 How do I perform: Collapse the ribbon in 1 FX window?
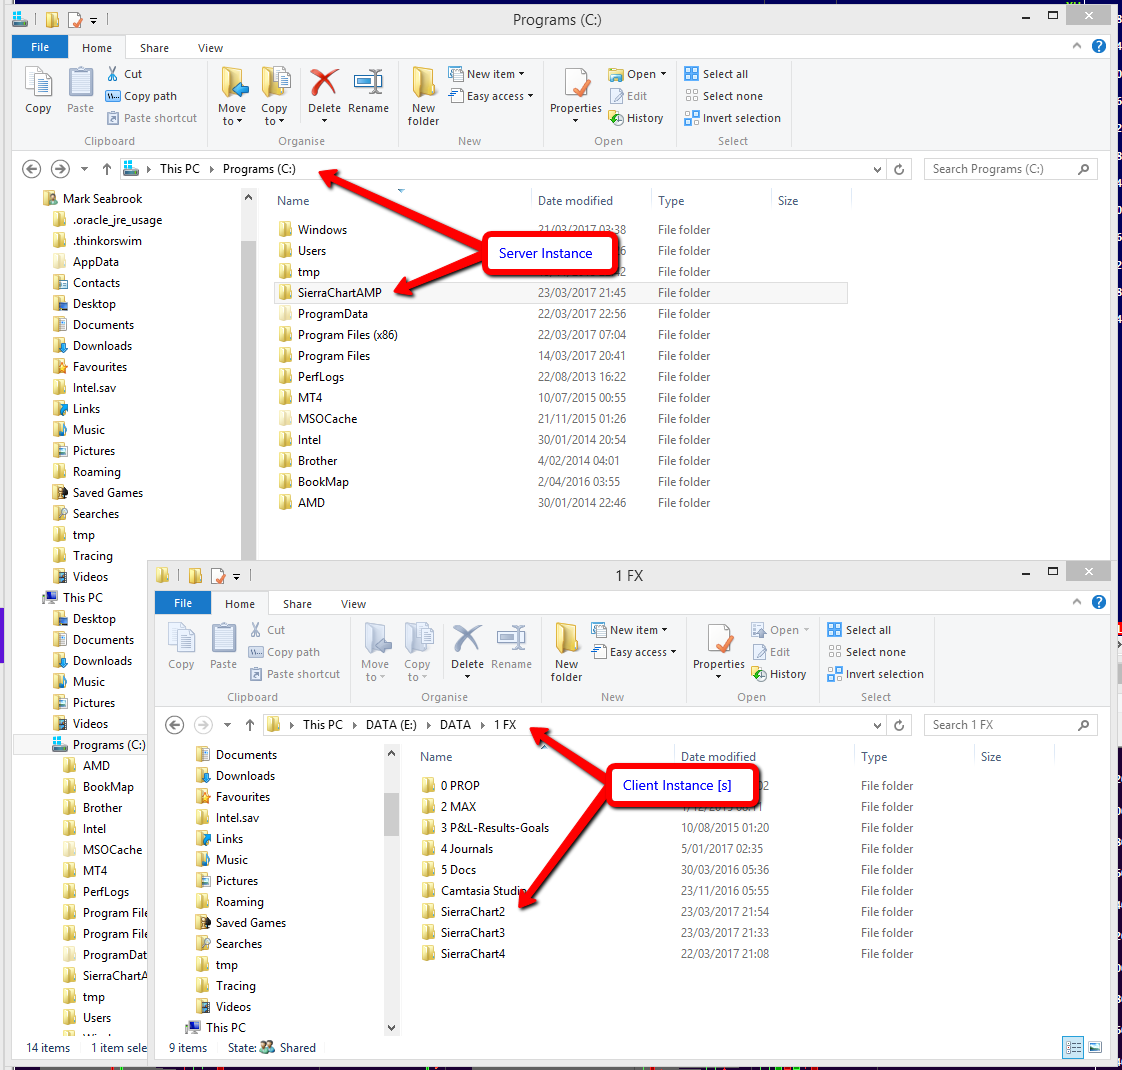1077,603
